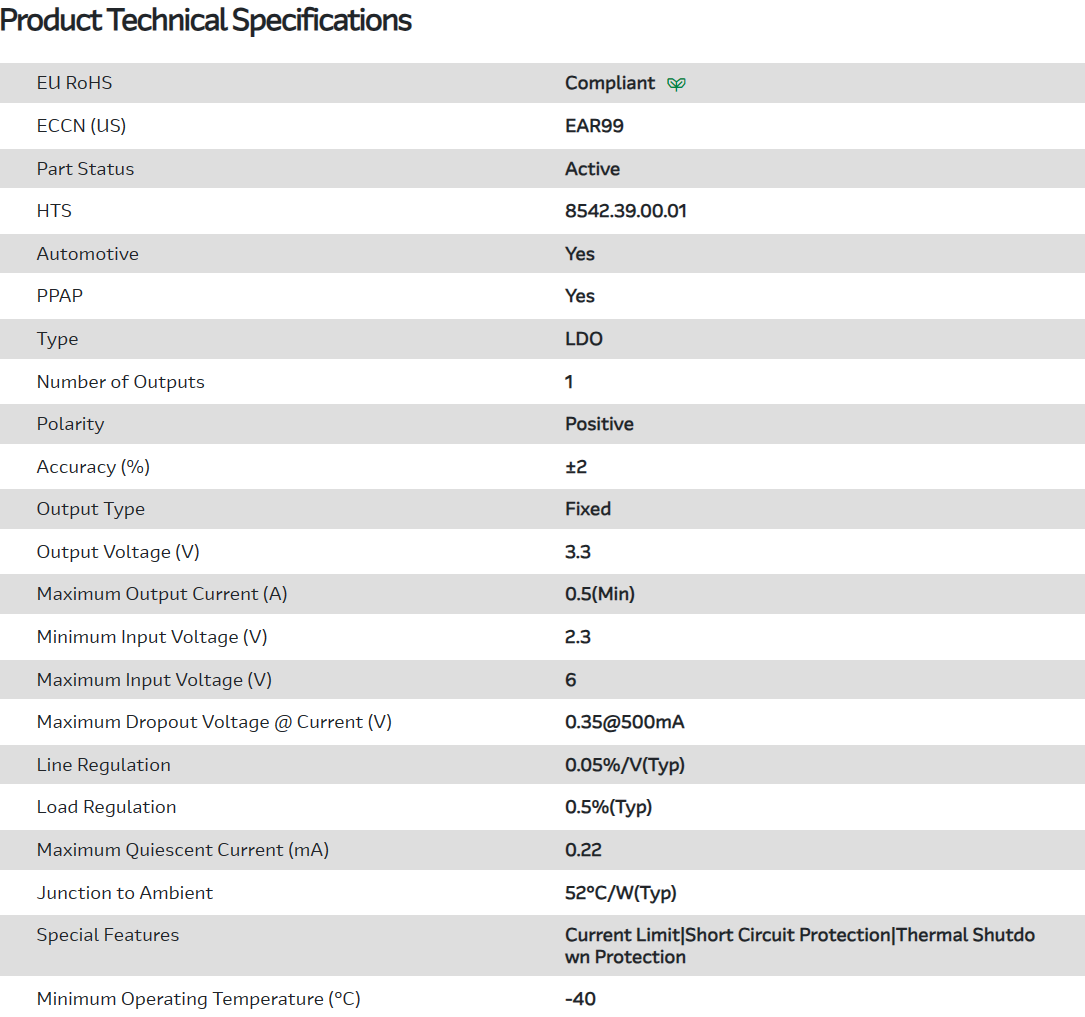The width and height of the screenshot is (1085, 1017).
Task: Click HTS code 8542.39.00.01
Action: (x=626, y=211)
